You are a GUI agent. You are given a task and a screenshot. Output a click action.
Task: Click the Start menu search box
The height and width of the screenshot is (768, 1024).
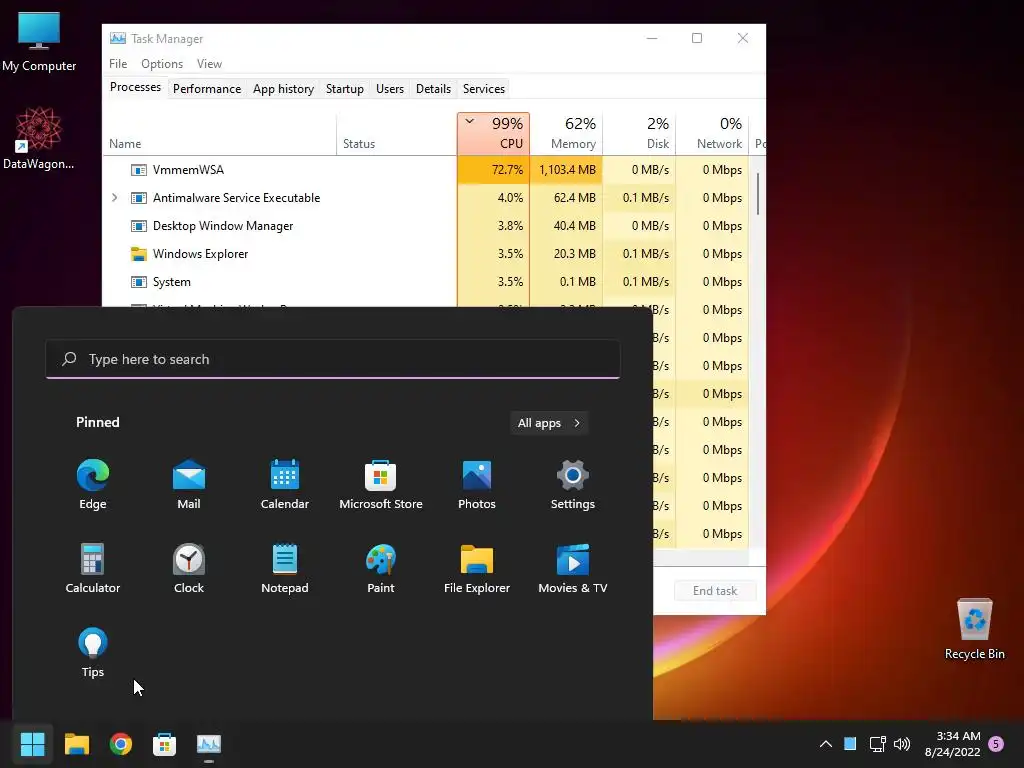coord(333,359)
